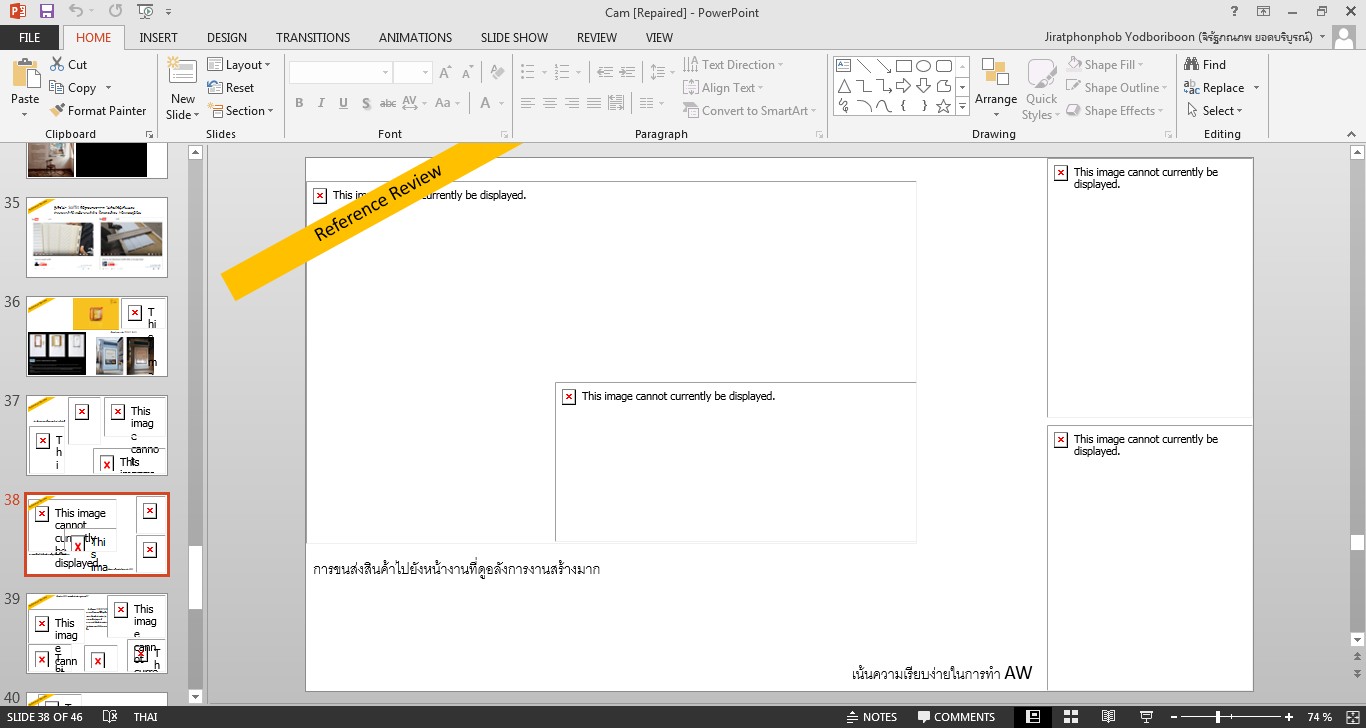The width and height of the screenshot is (1366, 728).
Task: Justify the paragraph text
Action: pyautogui.click(x=595, y=103)
